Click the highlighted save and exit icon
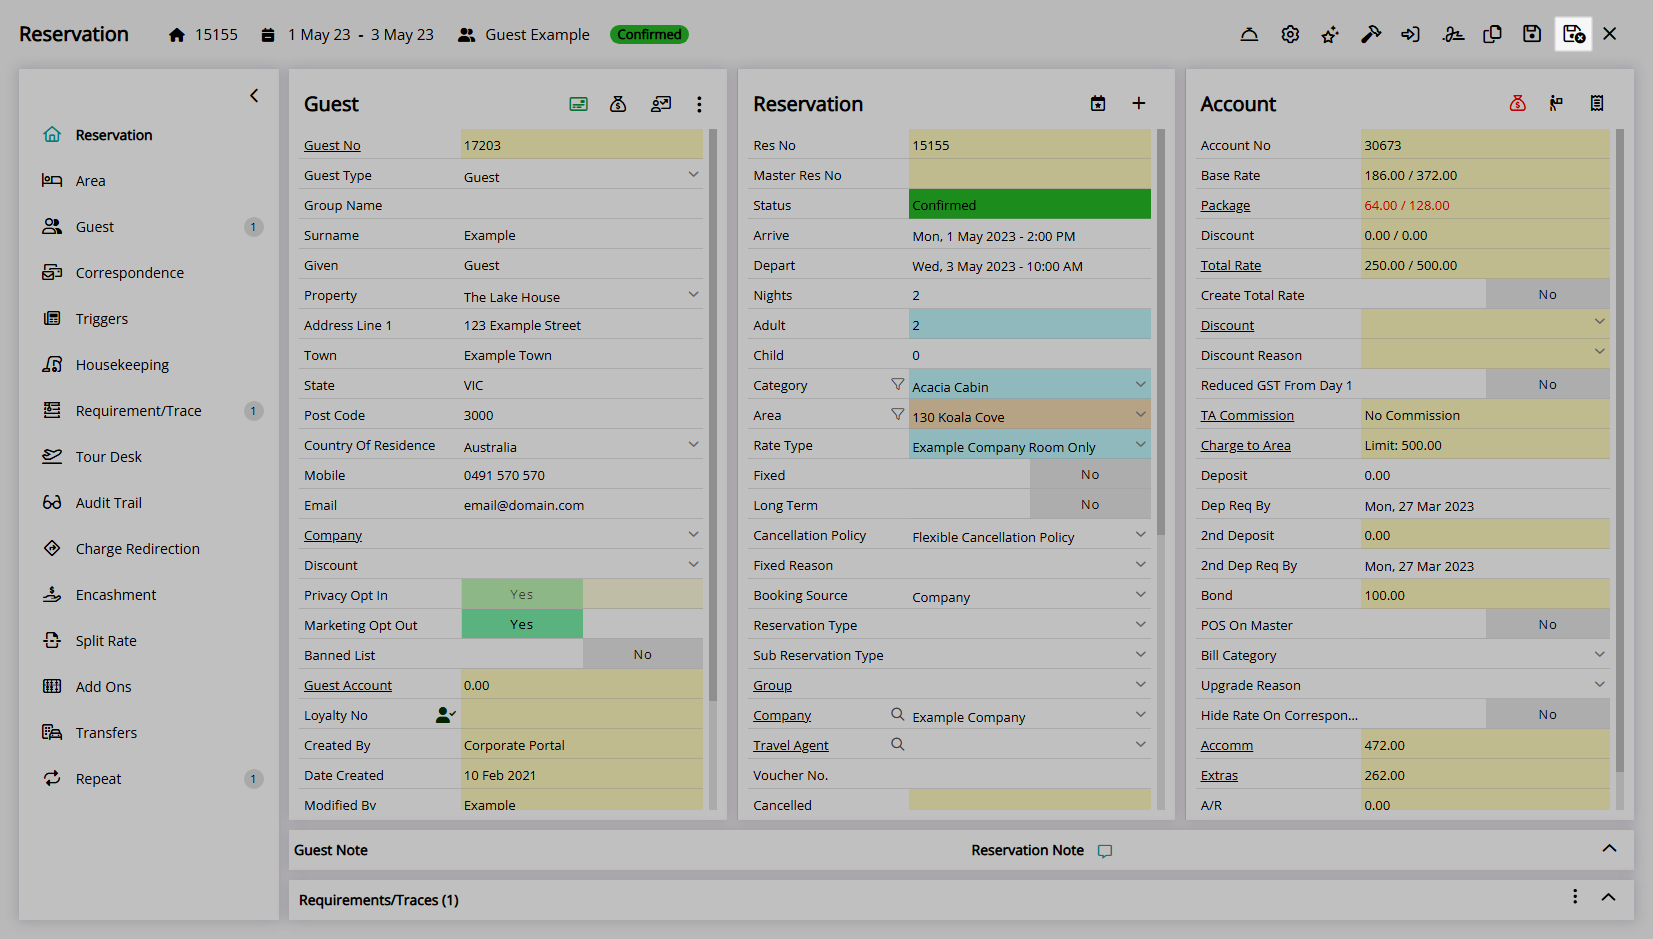Viewport: 1653px width, 939px height. [1573, 34]
